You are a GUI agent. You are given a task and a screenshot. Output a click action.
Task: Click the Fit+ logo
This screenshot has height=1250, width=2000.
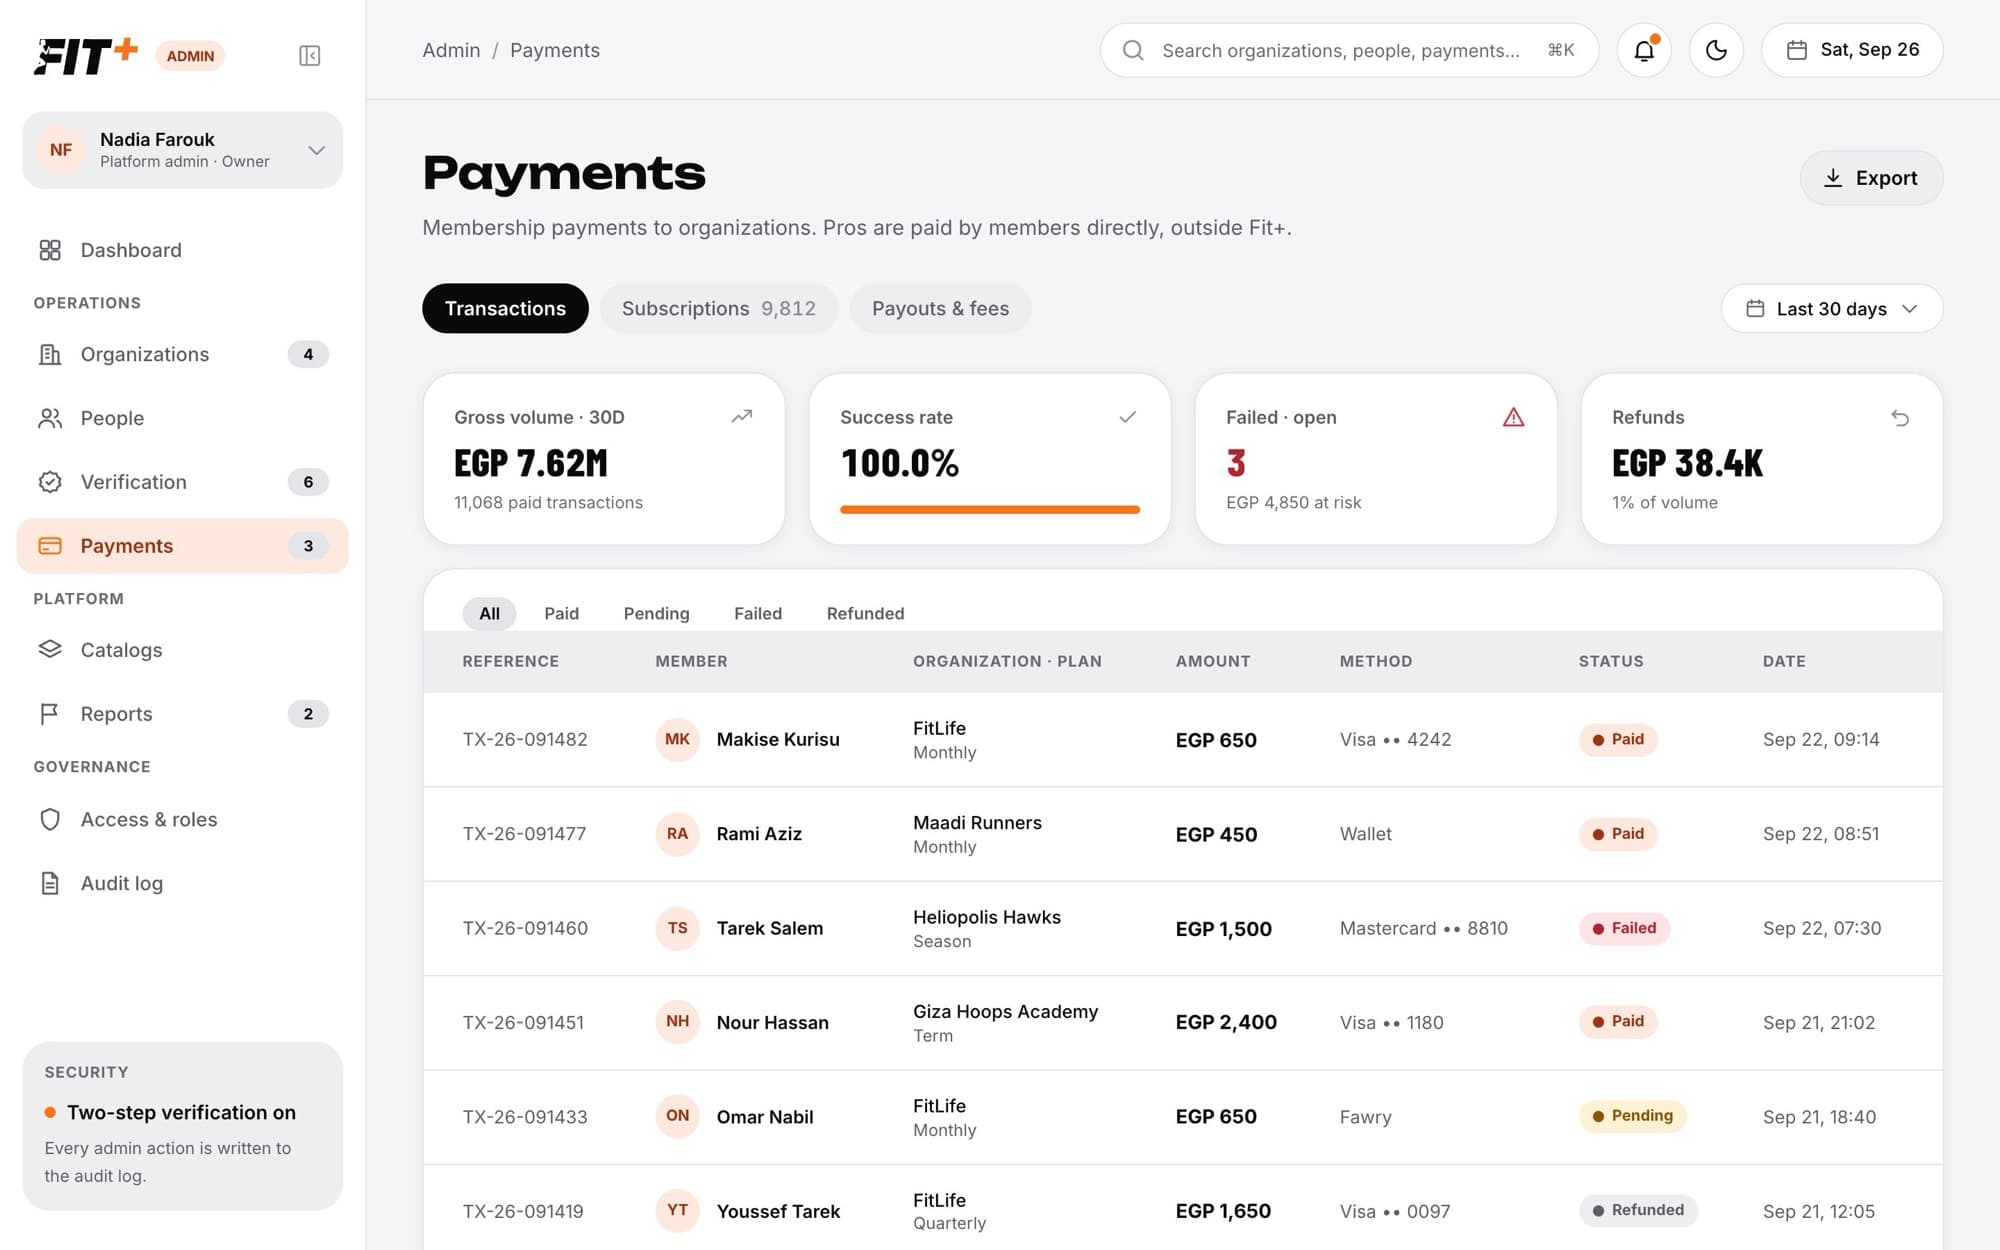[85, 55]
